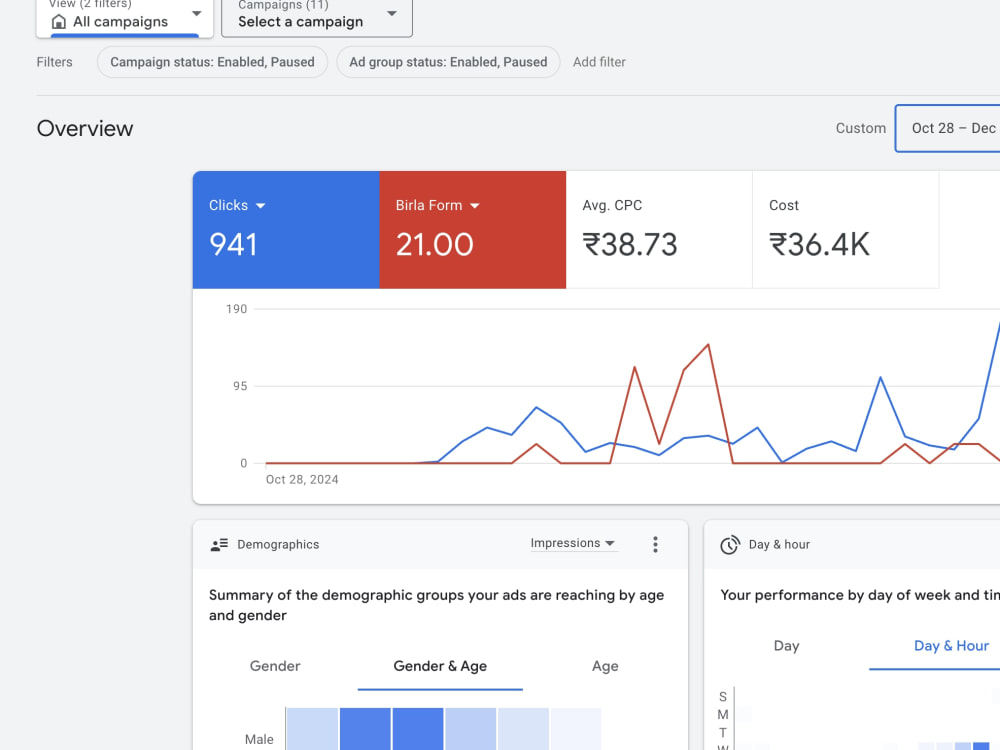Screen dimensions: 1000x750
Task: Click the first light-blue Male heatmap cell
Action: tap(312, 729)
